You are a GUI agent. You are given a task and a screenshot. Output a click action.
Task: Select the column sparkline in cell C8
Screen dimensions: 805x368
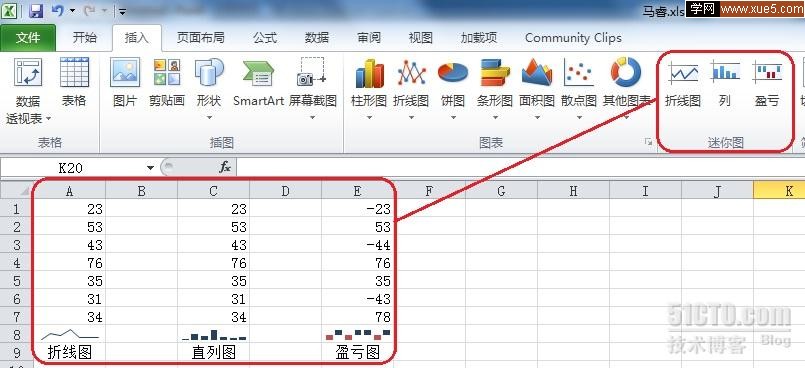click(x=214, y=334)
